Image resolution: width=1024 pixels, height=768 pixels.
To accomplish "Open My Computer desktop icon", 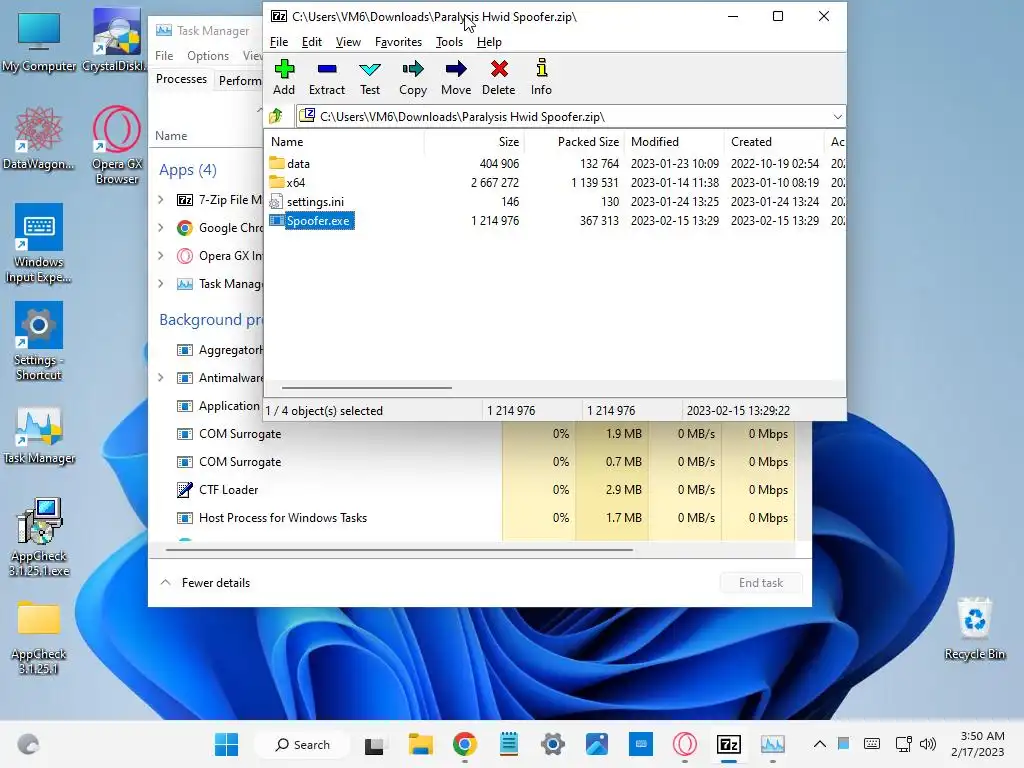I will point(39,42).
